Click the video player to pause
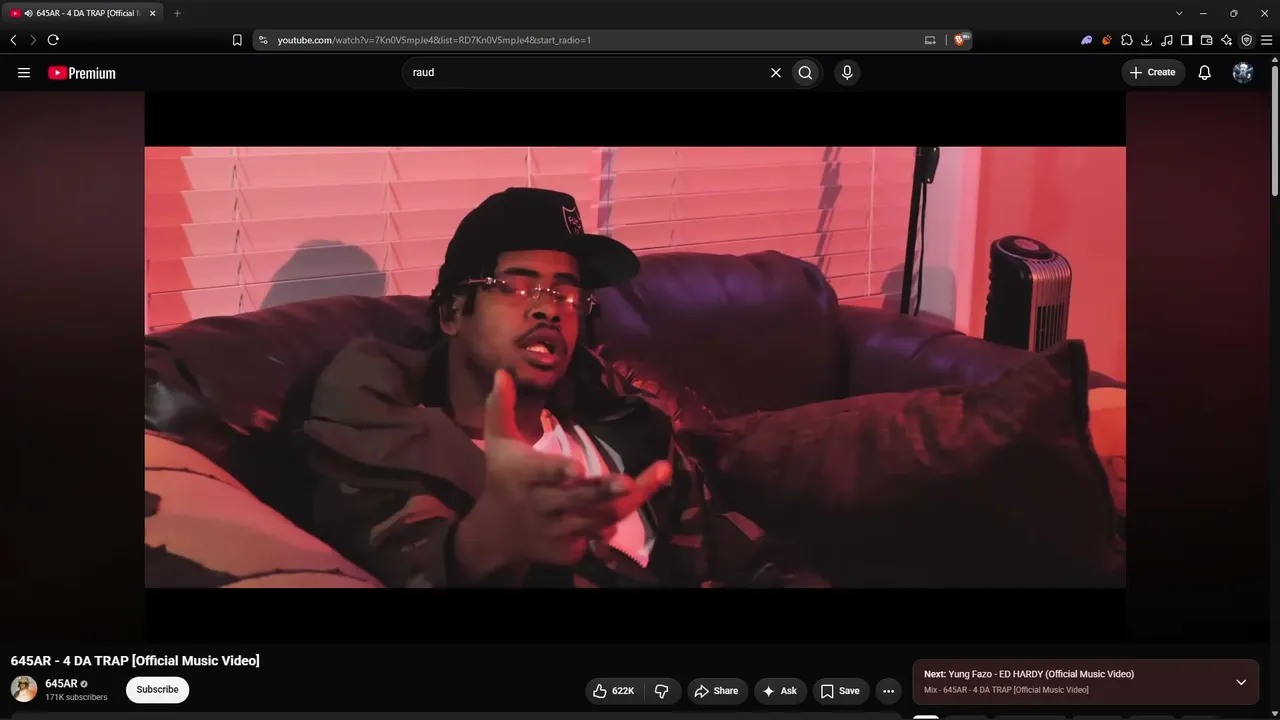1280x720 pixels. (635, 367)
